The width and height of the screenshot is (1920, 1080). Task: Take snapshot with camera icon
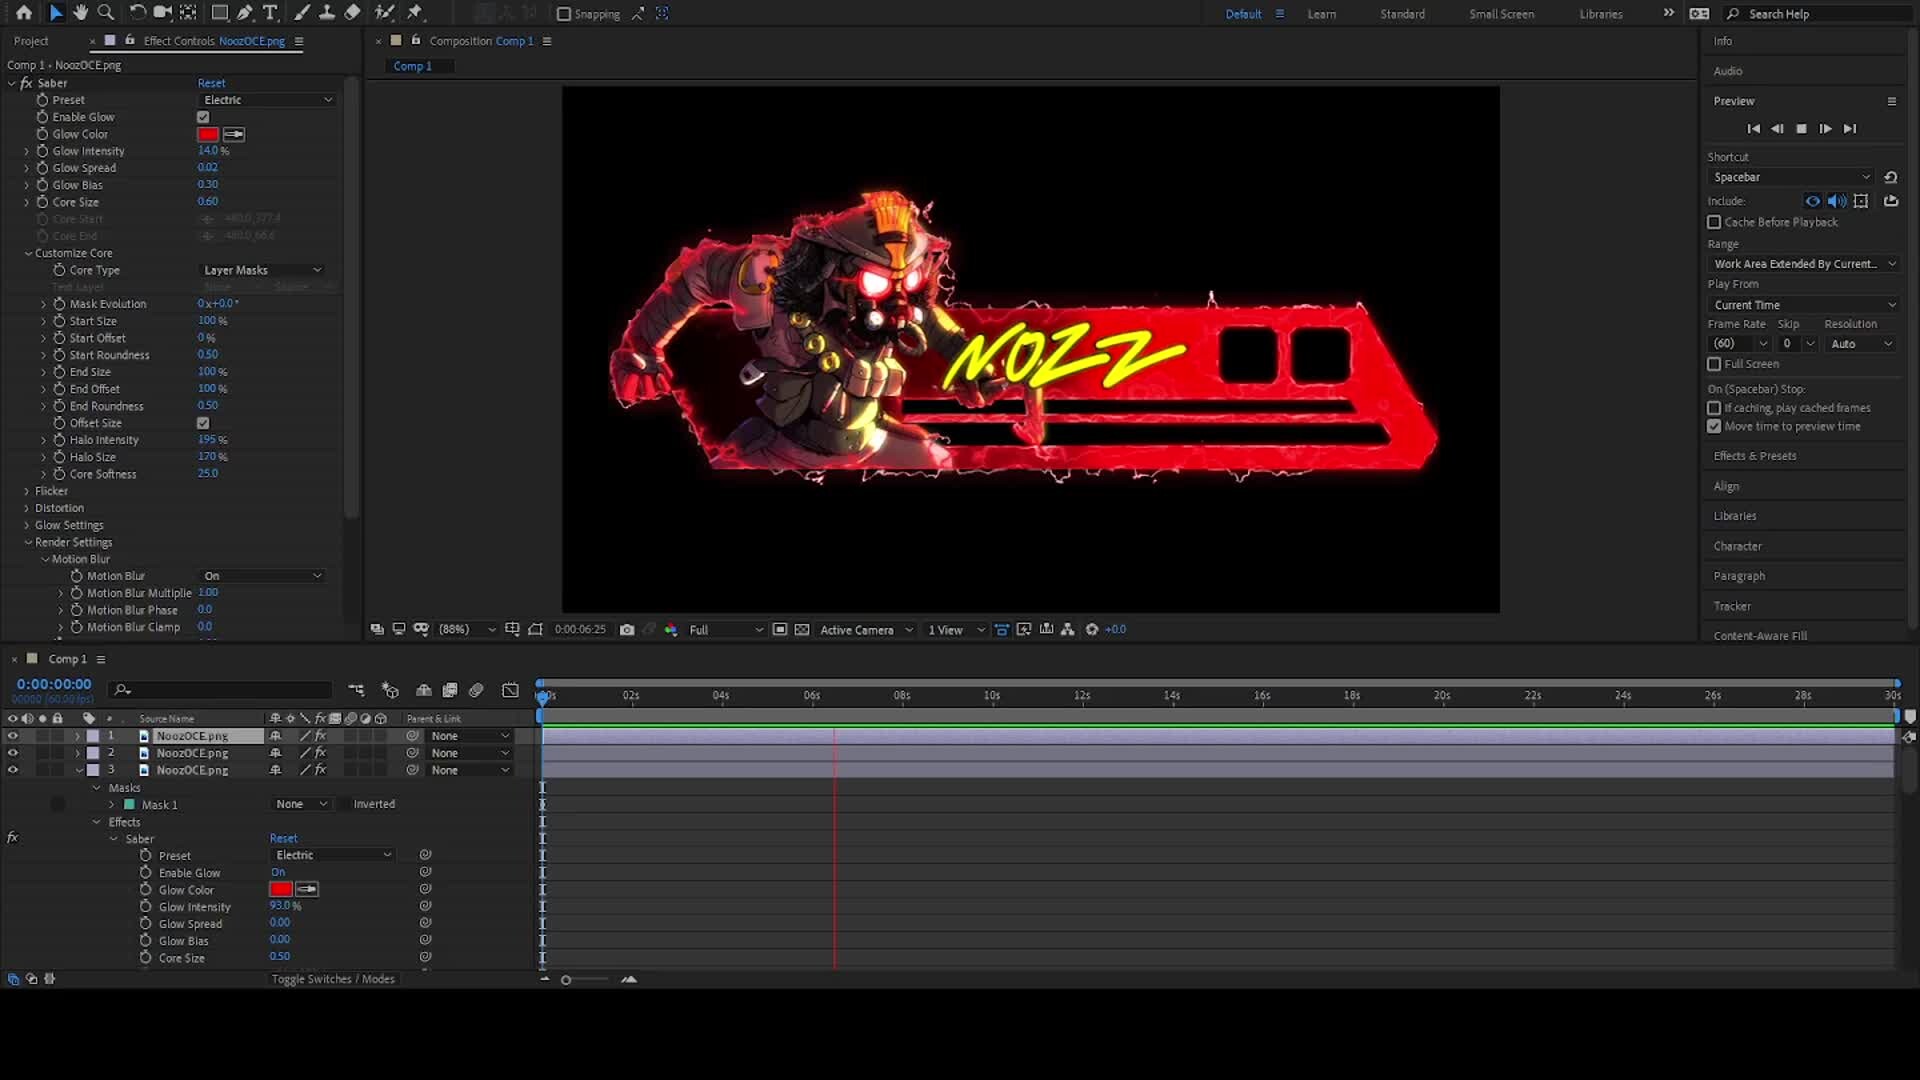tap(627, 630)
